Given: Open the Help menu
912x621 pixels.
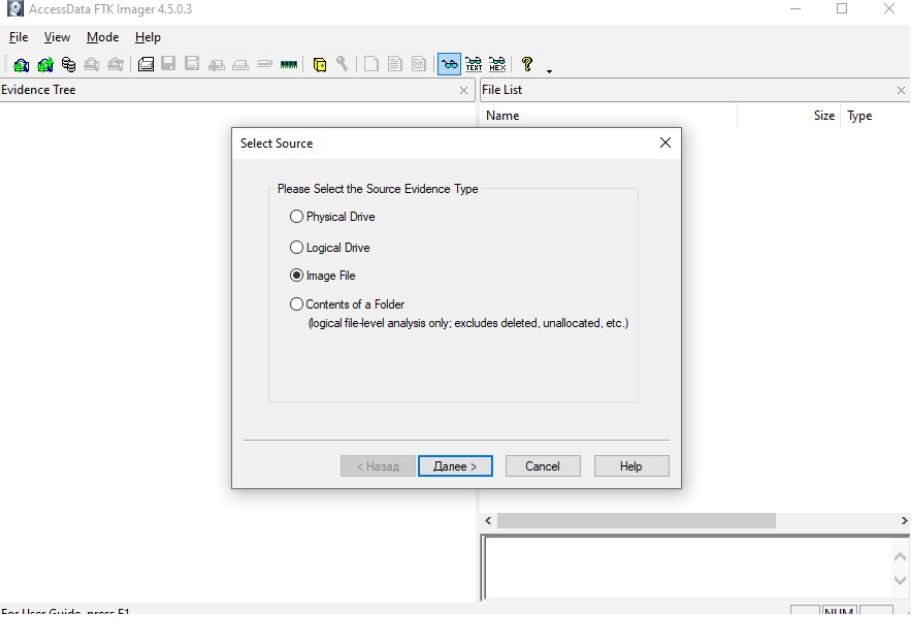Looking at the screenshot, I should point(148,37).
